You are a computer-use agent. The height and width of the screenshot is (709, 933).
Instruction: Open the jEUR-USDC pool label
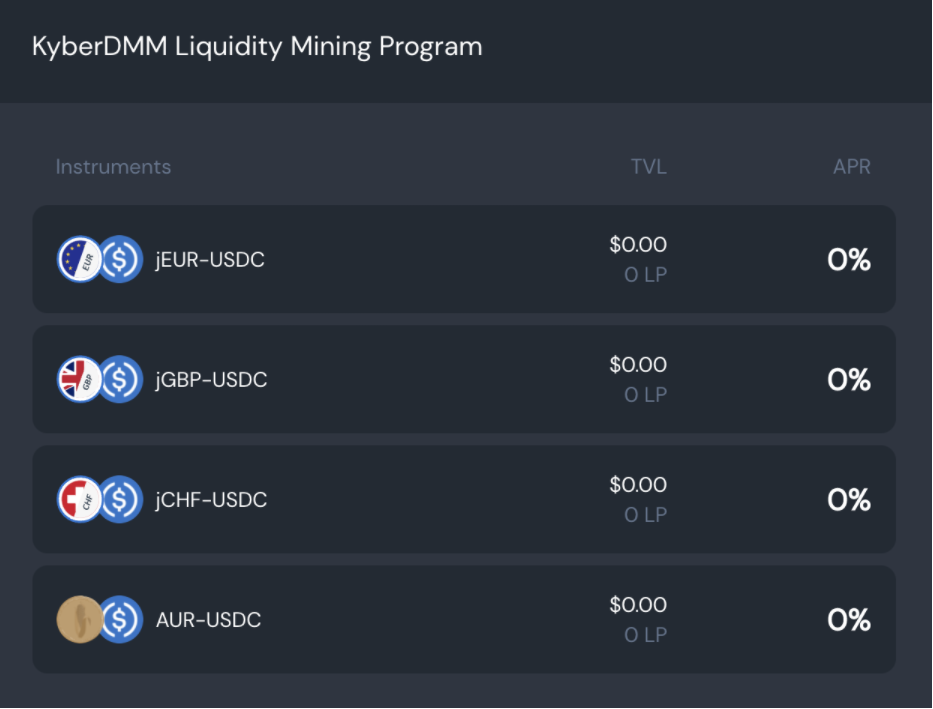pyautogui.click(x=210, y=260)
